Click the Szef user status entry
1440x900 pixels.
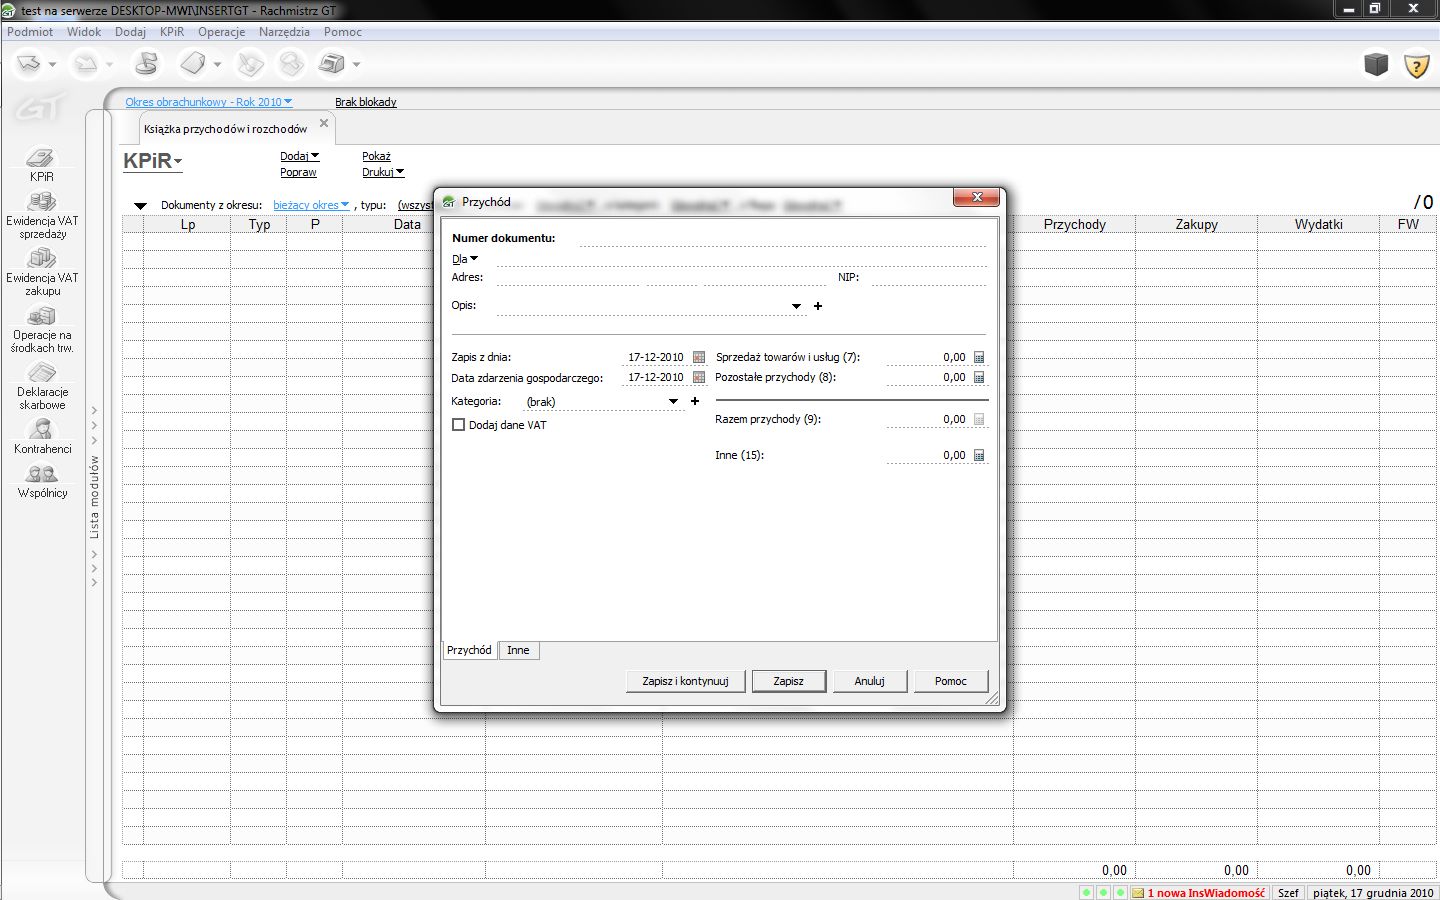[x=1288, y=893]
